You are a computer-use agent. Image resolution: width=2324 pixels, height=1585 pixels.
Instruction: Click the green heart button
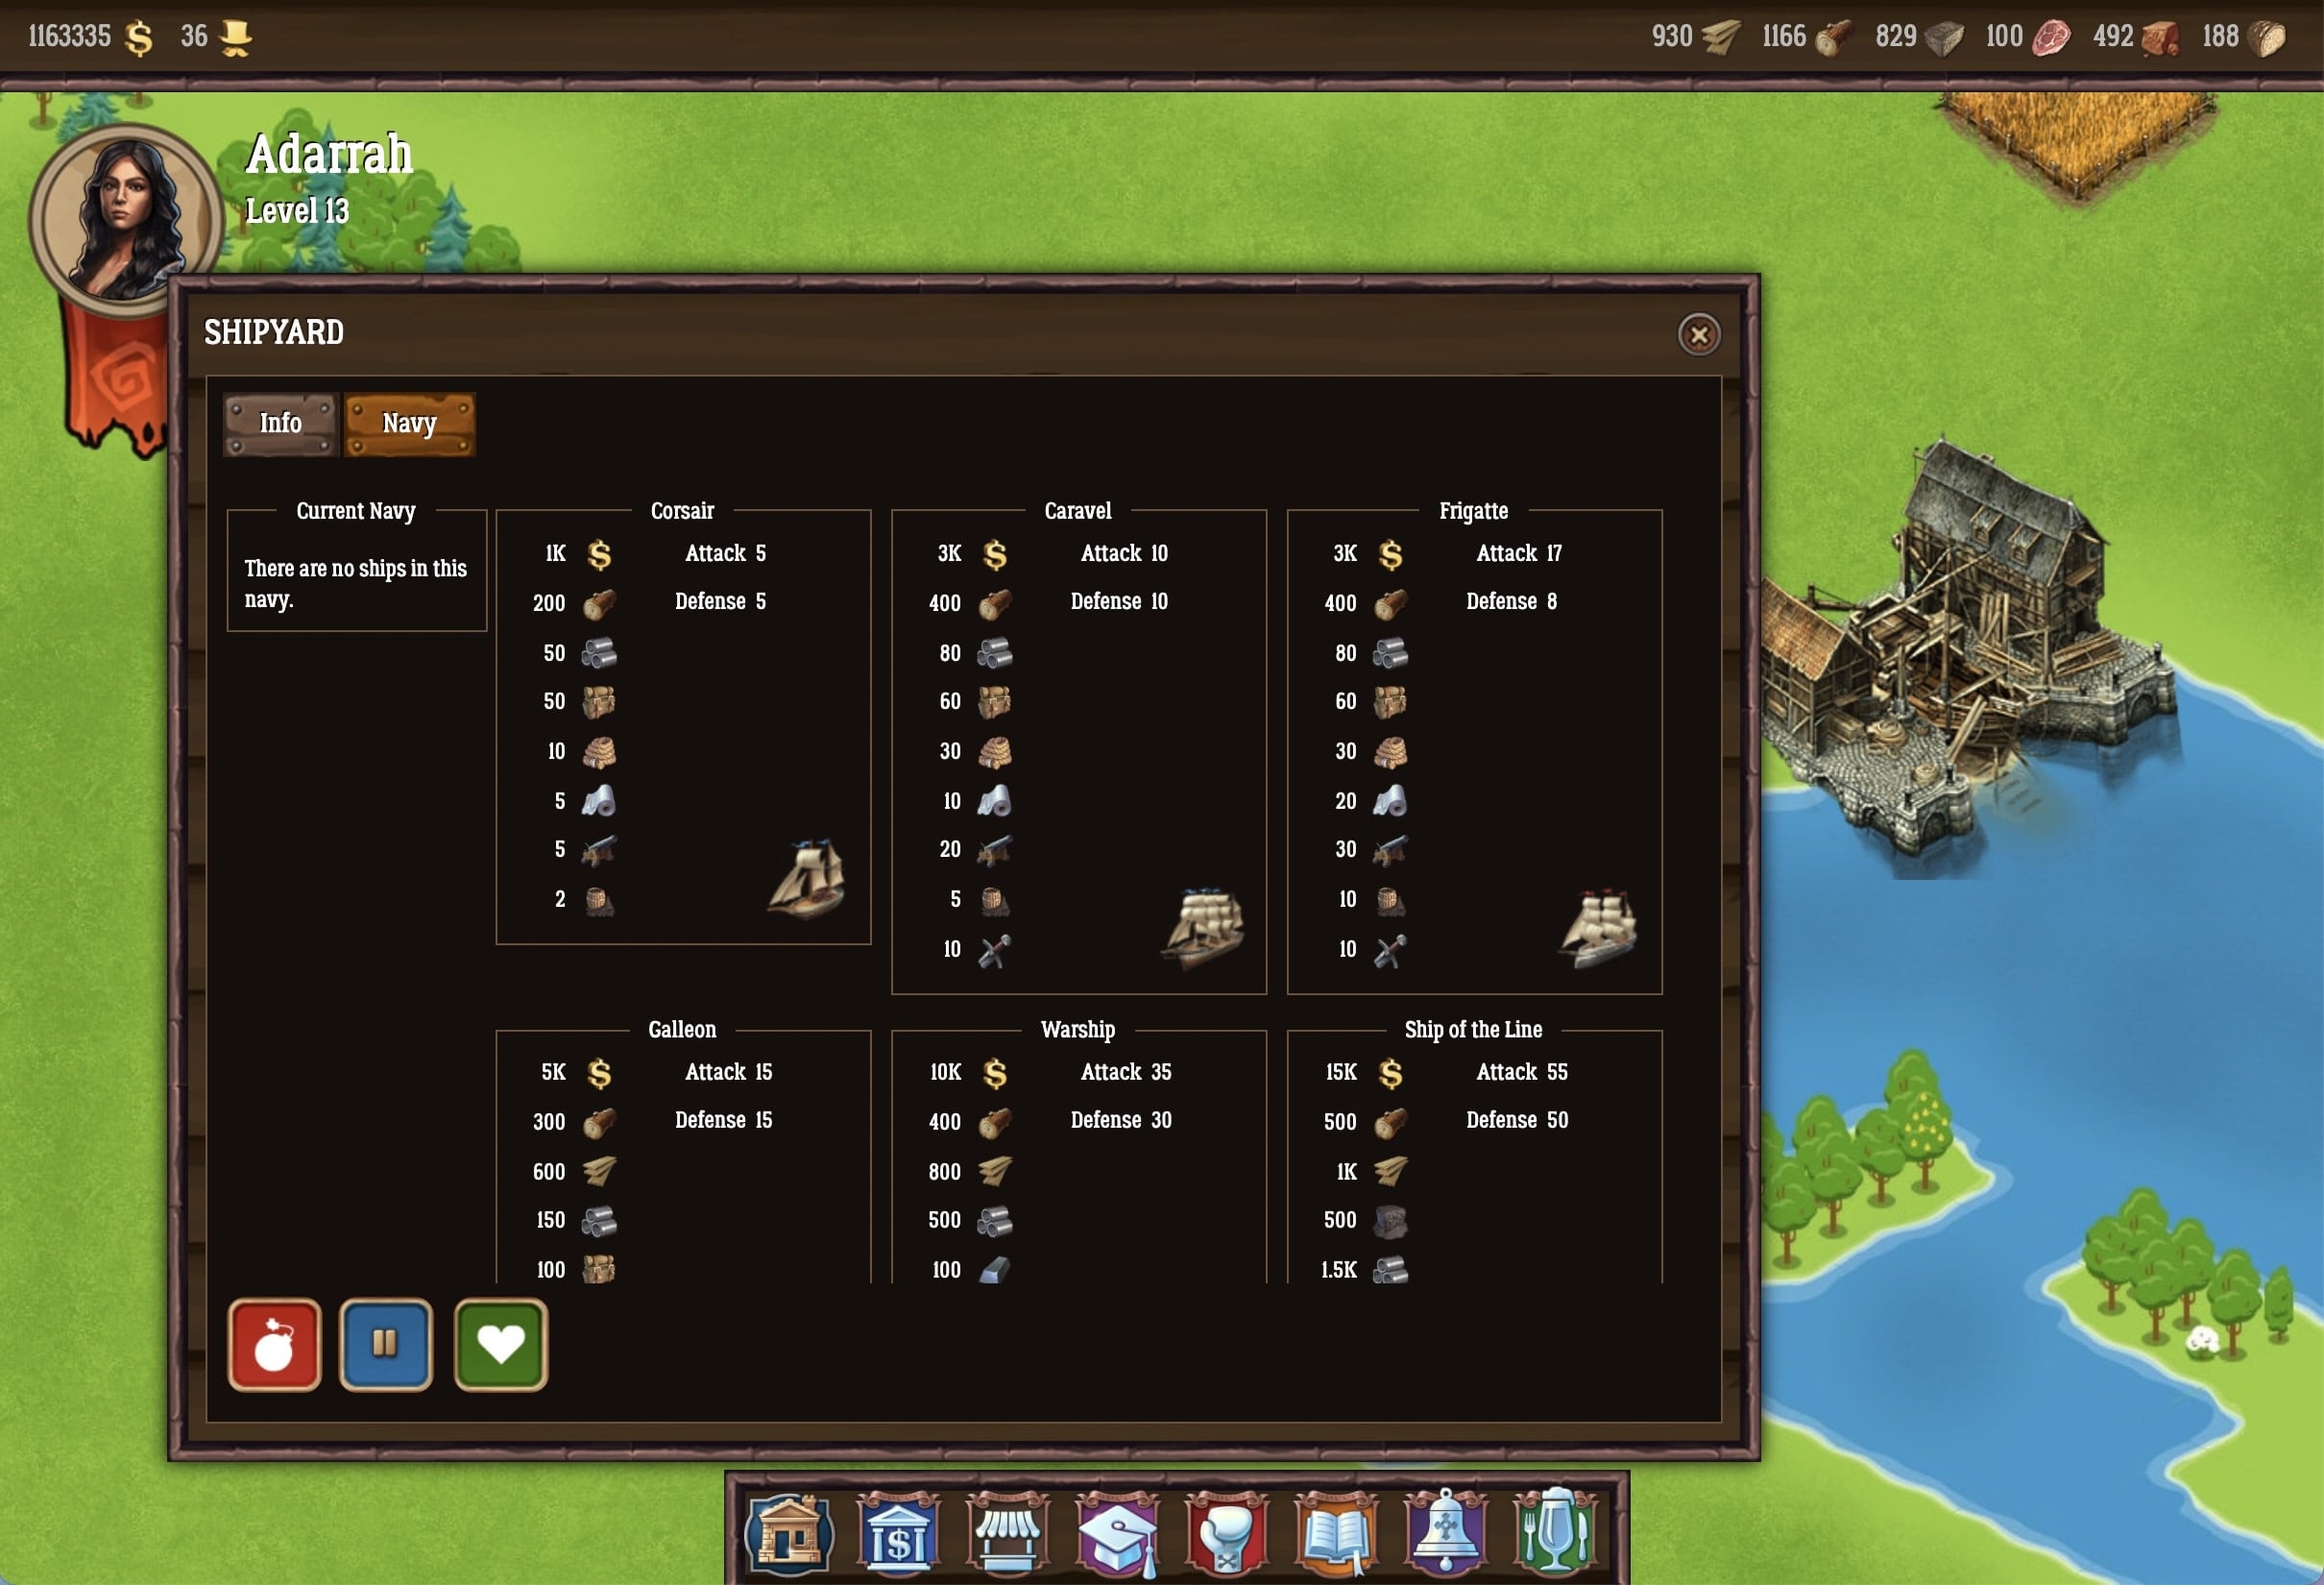click(500, 1344)
